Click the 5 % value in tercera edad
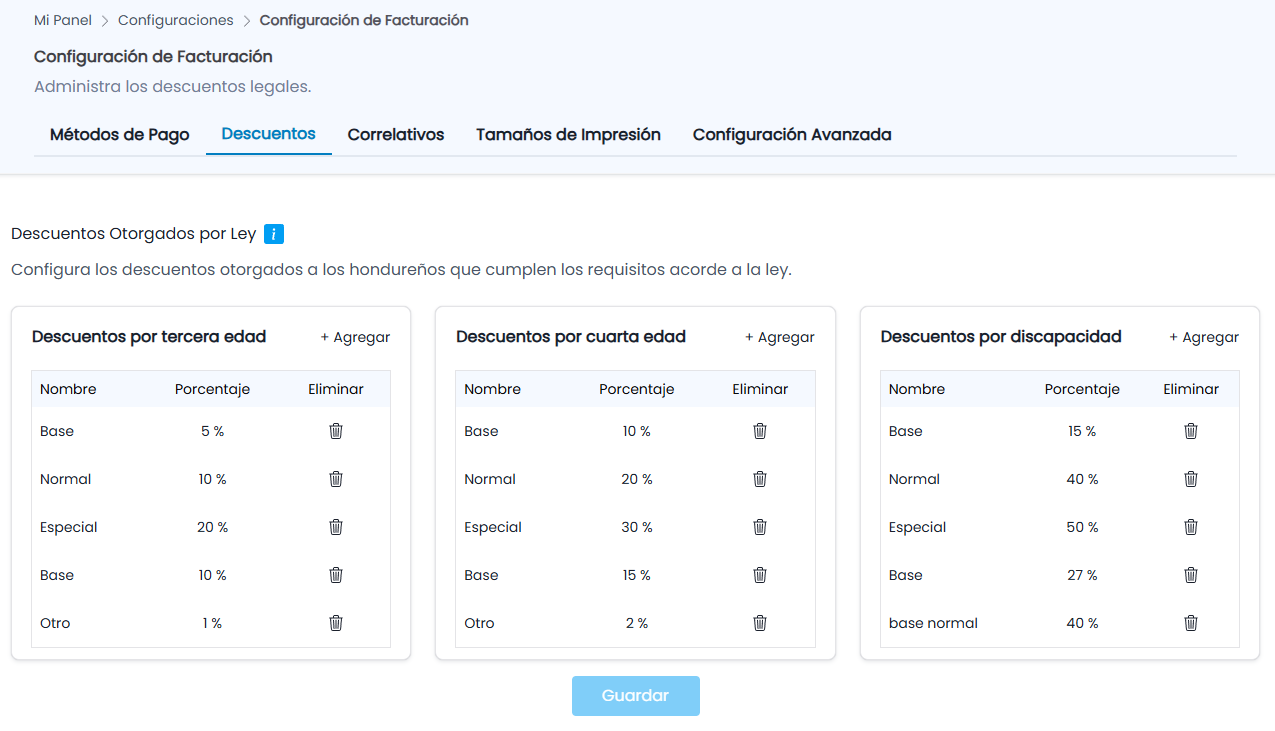Screen dimensions: 1275x731 212,431
